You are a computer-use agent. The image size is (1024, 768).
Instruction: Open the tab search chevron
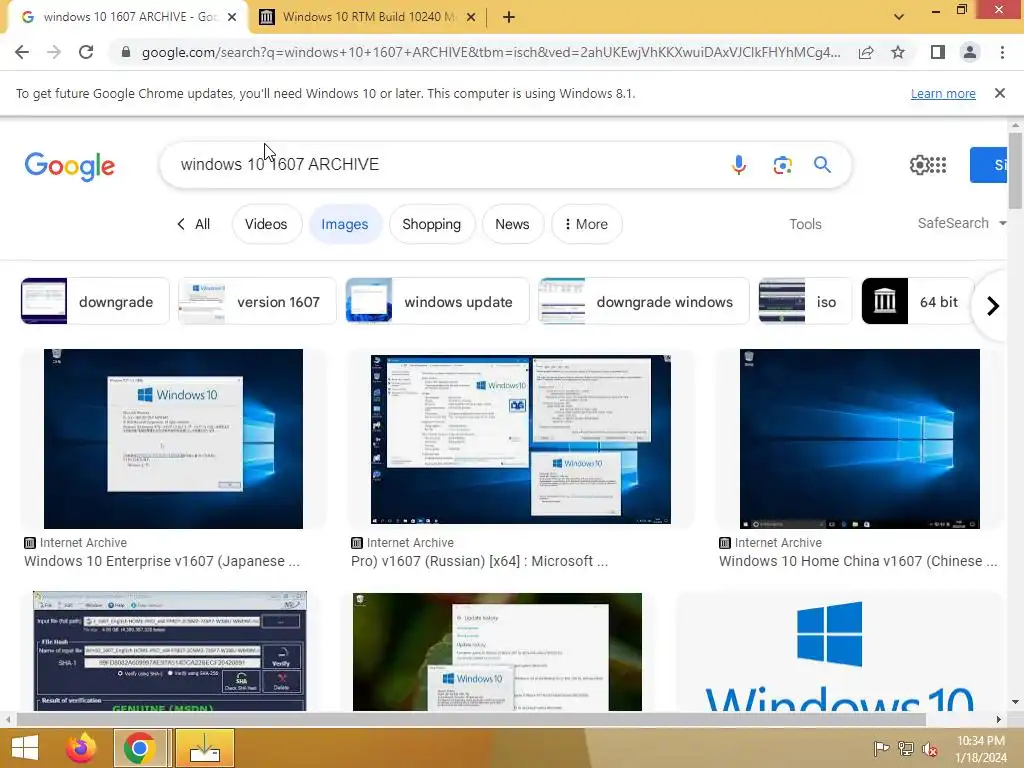click(899, 17)
